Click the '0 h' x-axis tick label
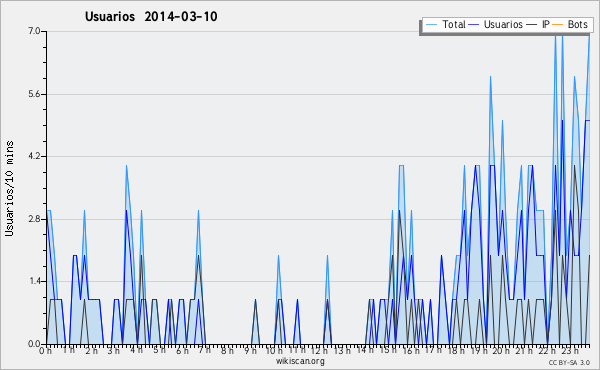Image resolution: width=600 pixels, height=370 pixels. 46,351
